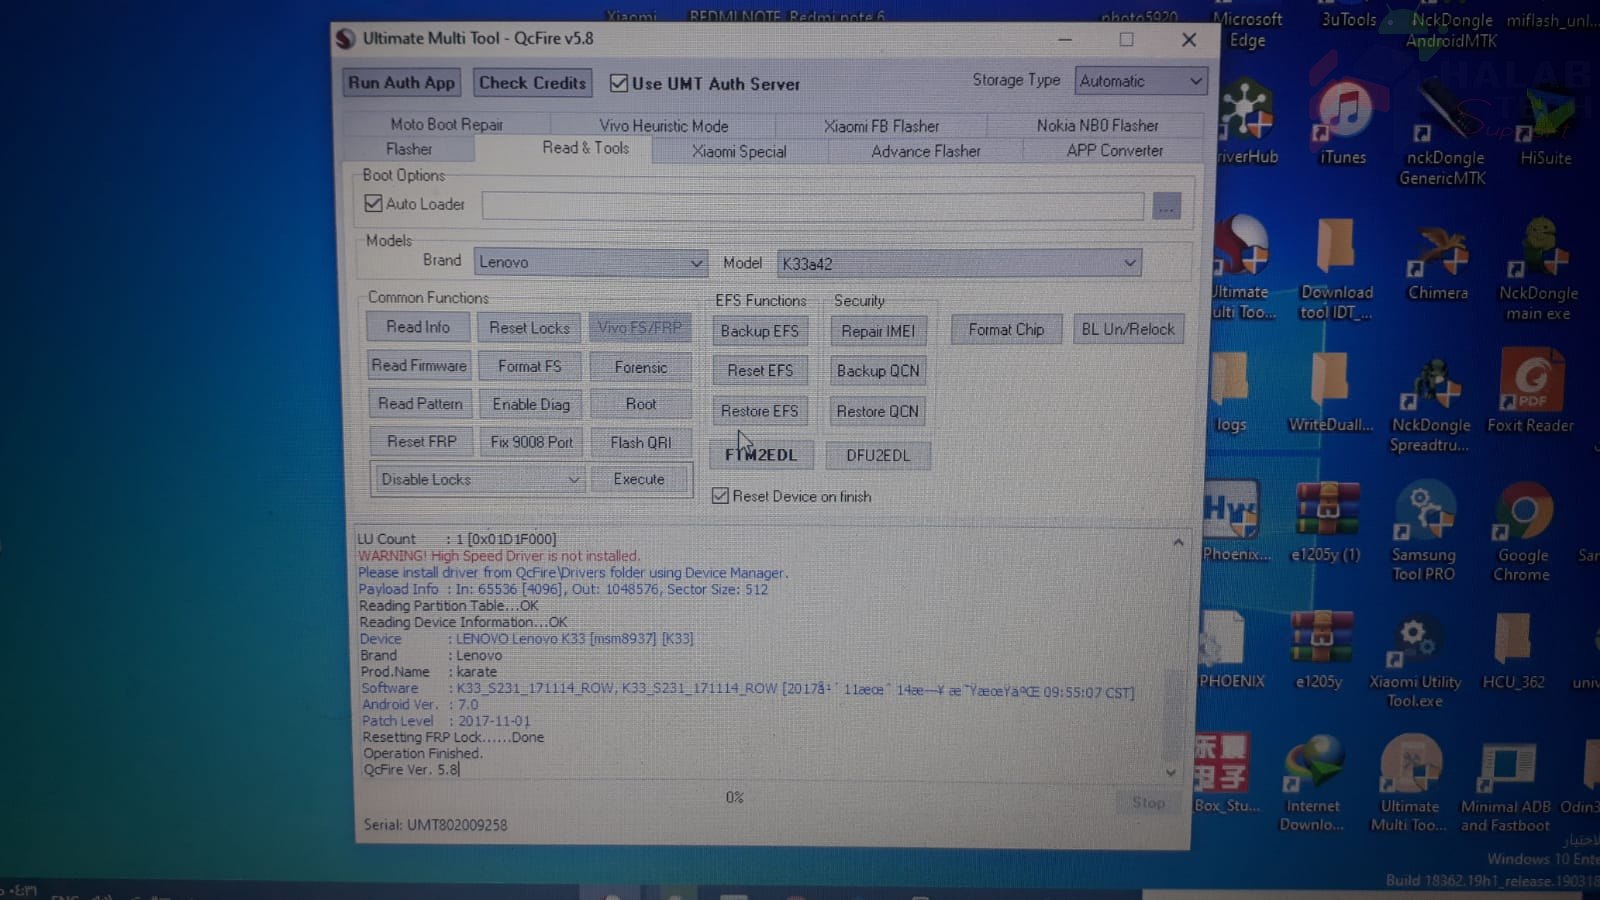This screenshot has height=900, width=1600.
Task: Open Google Chrome desktop shortcut
Action: pos(1521,532)
